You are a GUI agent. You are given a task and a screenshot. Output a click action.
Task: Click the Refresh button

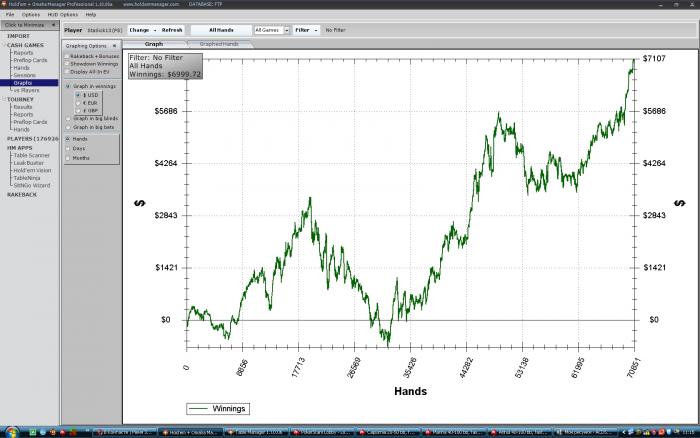click(x=172, y=30)
